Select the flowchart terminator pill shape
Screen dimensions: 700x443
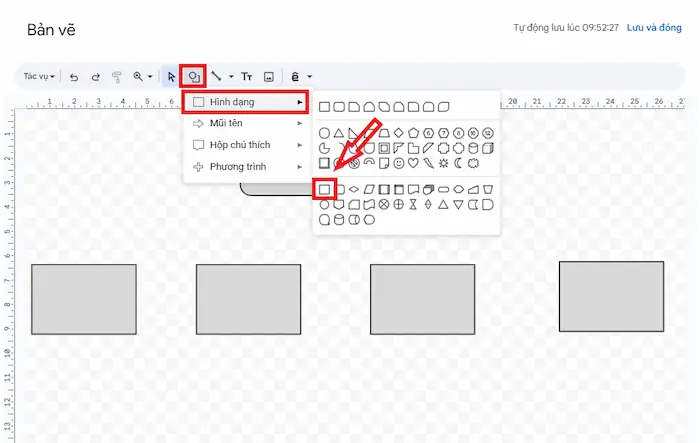[x=443, y=189]
